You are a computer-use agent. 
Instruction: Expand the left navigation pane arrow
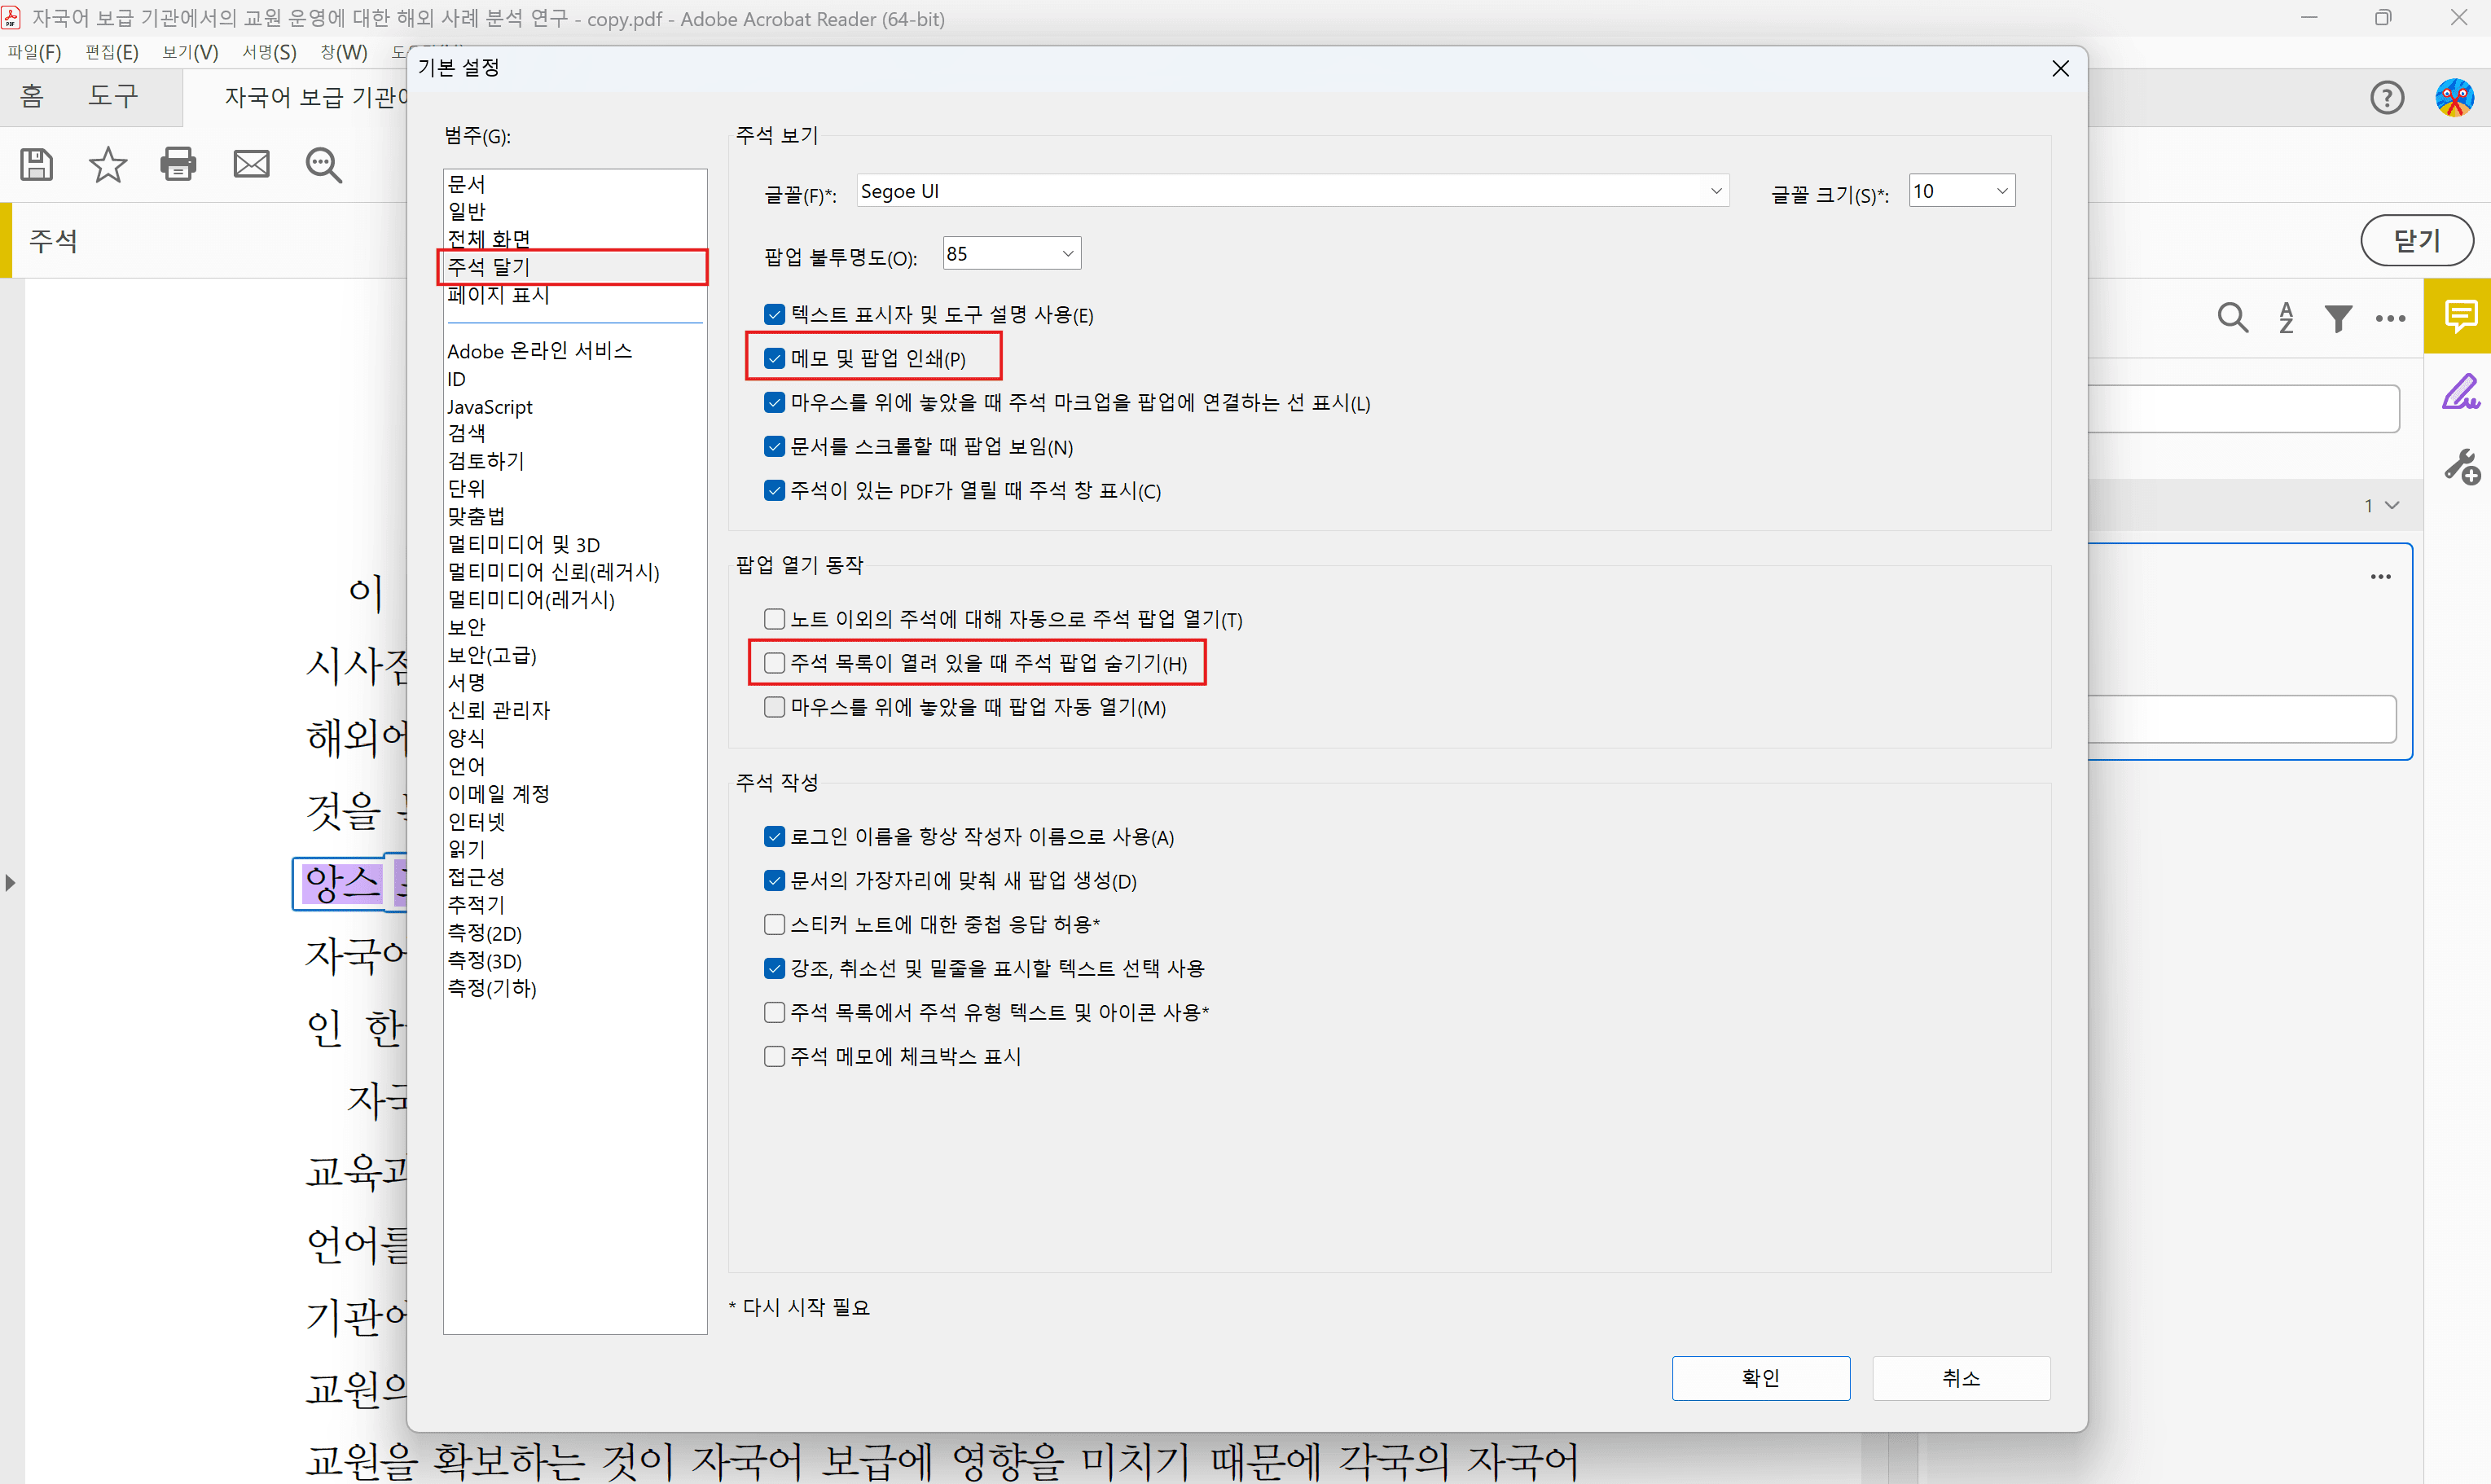[x=10, y=882]
